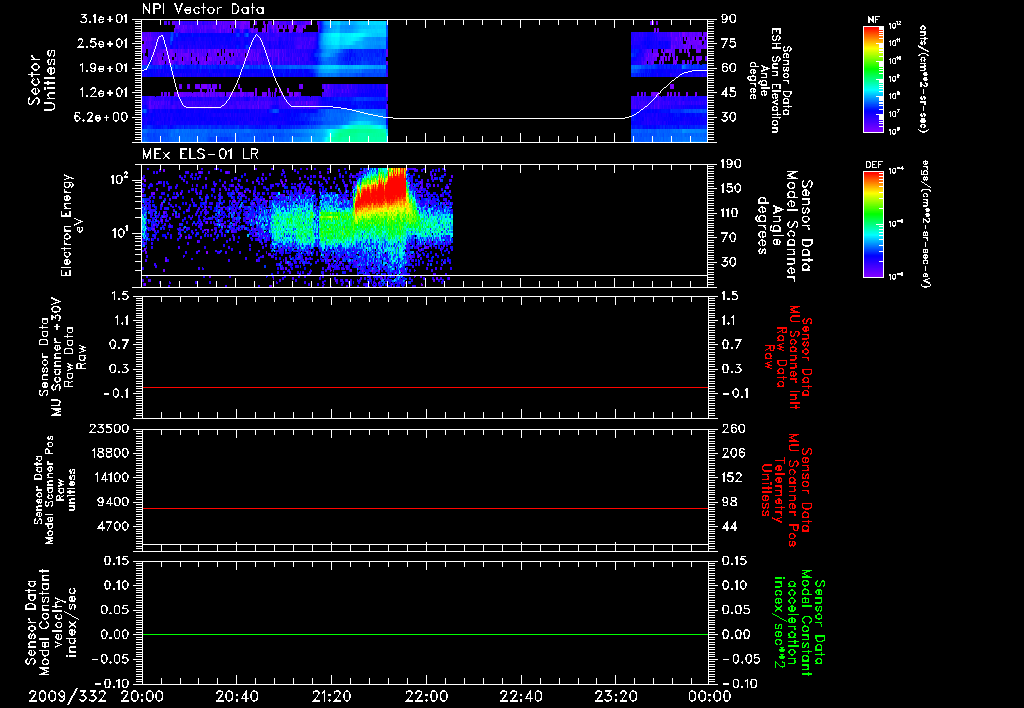Click the 20:40 time axis label
The height and width of the screenshot is (708, 1024).
click(236, 696)
